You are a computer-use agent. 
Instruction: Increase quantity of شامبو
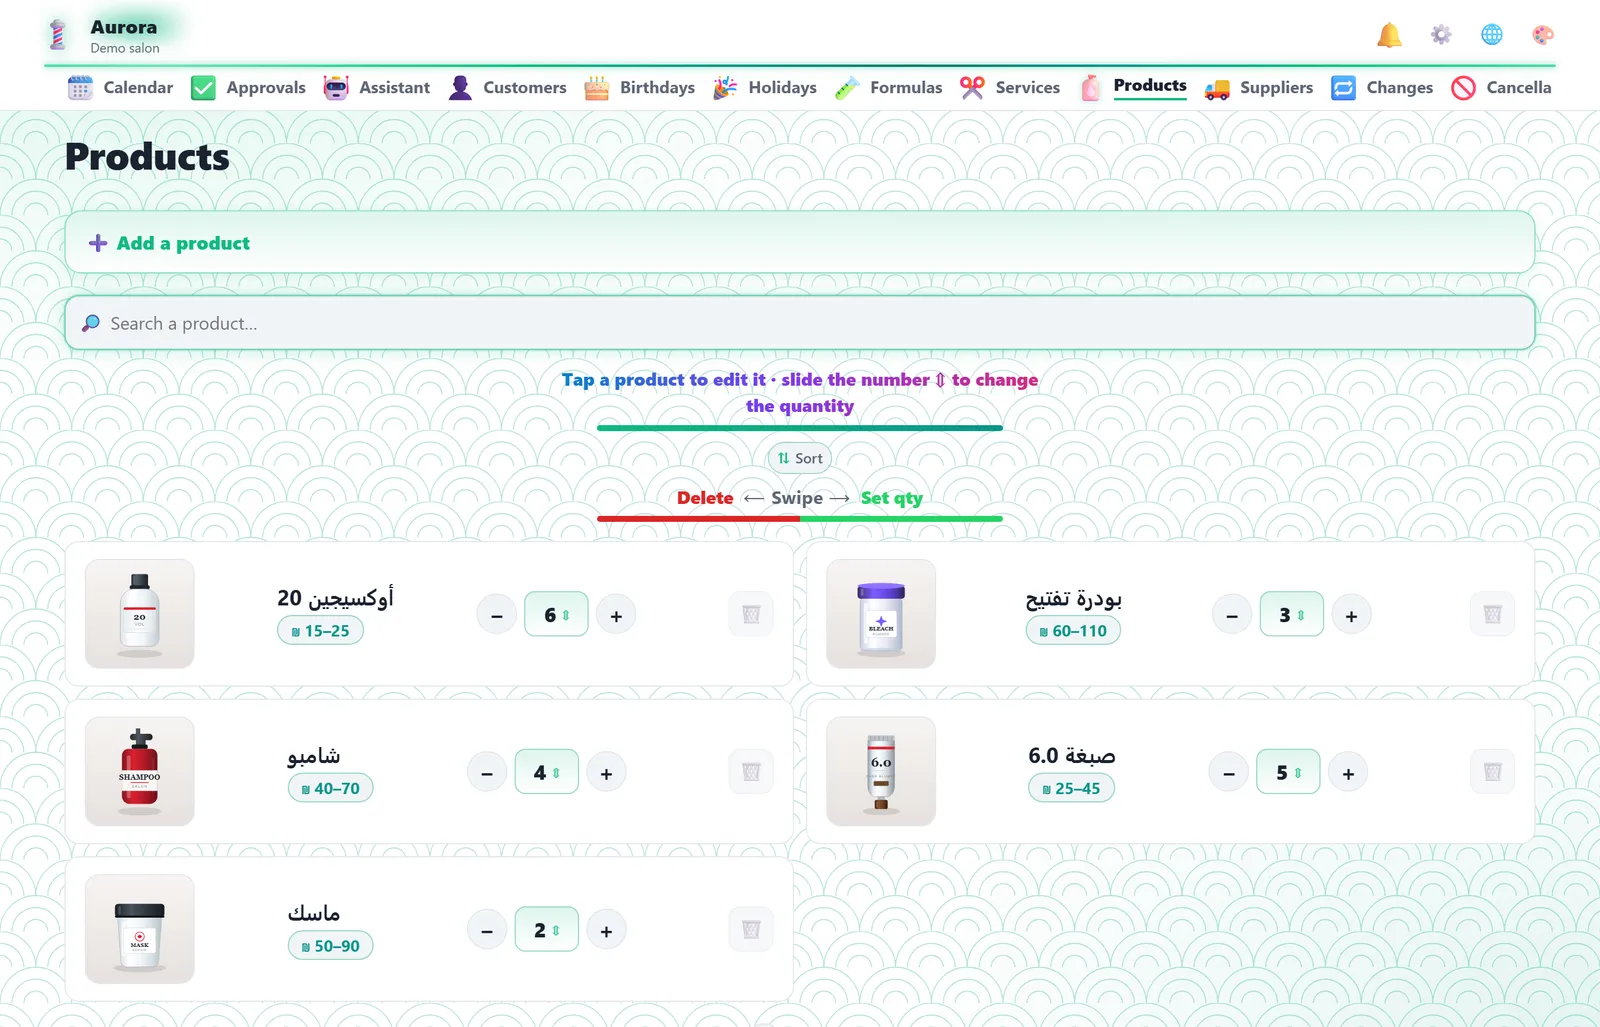point(606,773)
